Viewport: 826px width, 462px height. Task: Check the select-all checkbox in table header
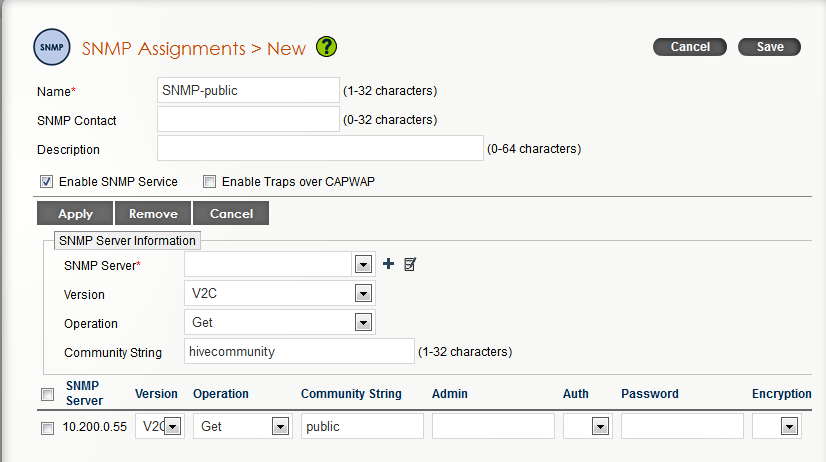coord(47,394)
